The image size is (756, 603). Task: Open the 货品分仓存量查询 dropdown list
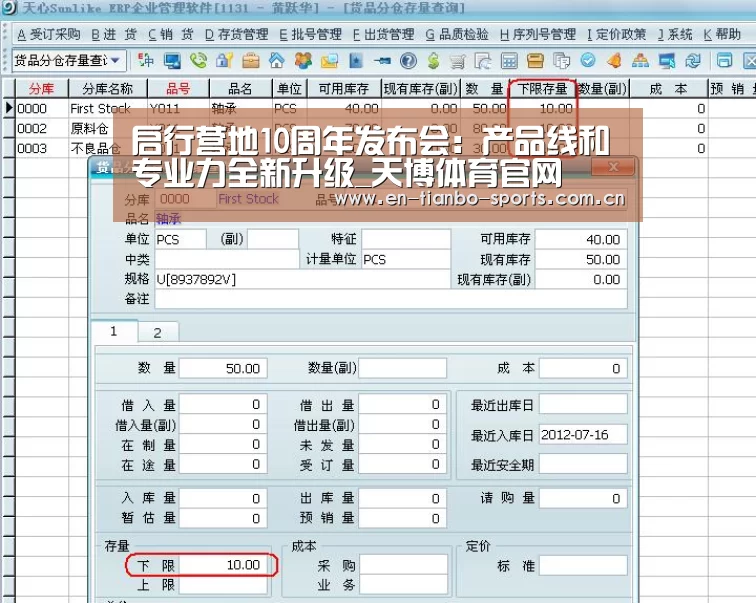click(115, 61)
